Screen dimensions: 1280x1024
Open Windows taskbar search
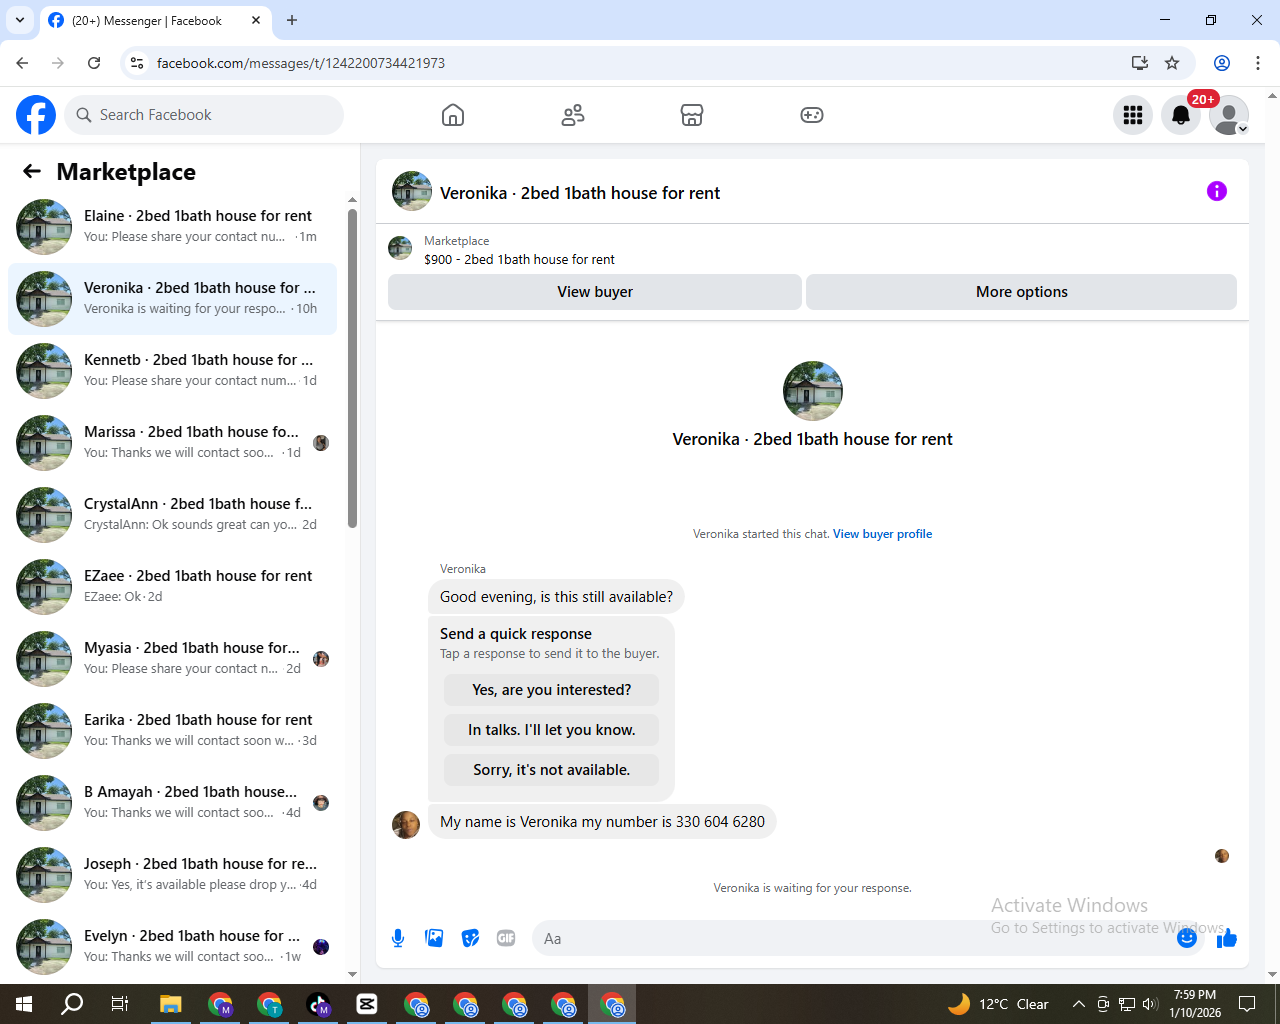(72, 1004)
